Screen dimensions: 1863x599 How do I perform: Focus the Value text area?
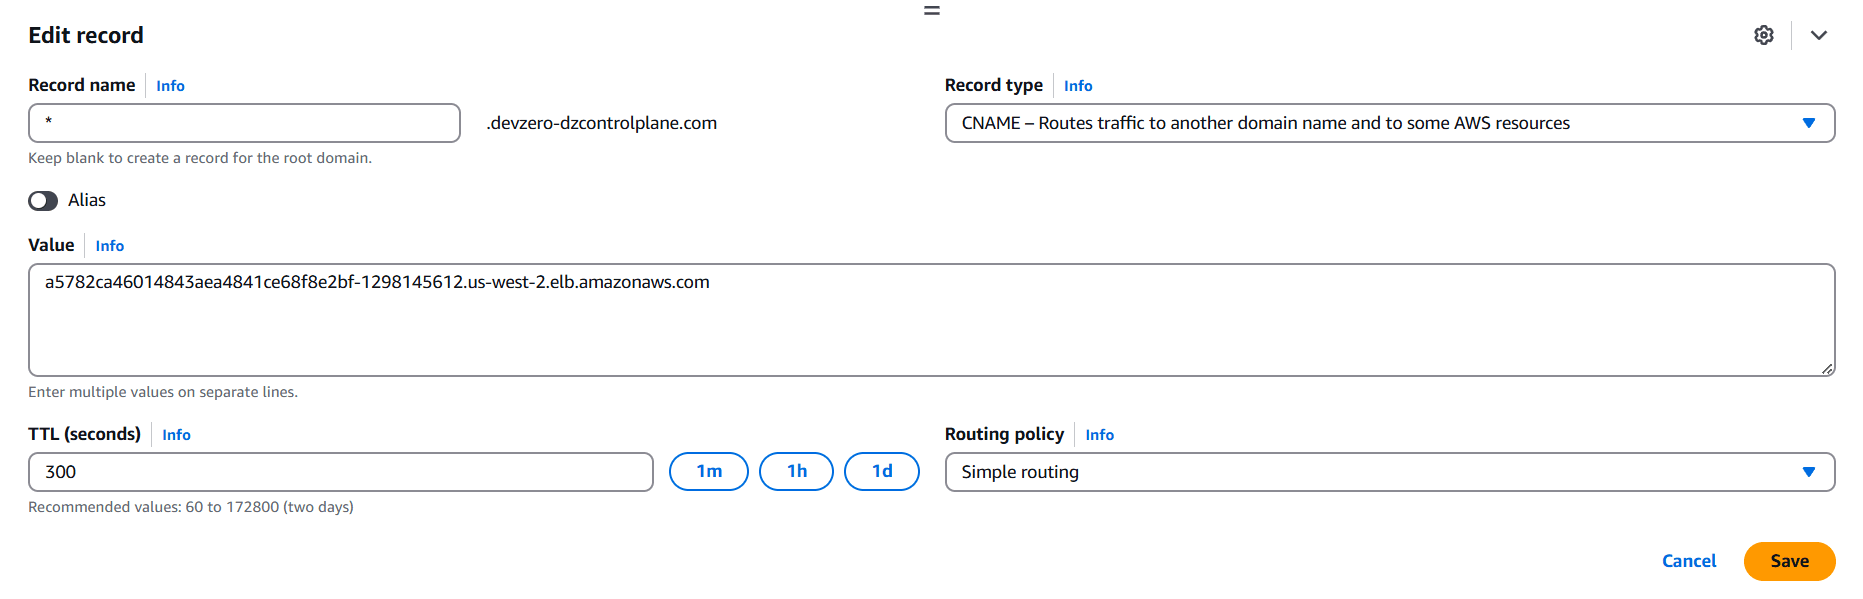point(930,320)
